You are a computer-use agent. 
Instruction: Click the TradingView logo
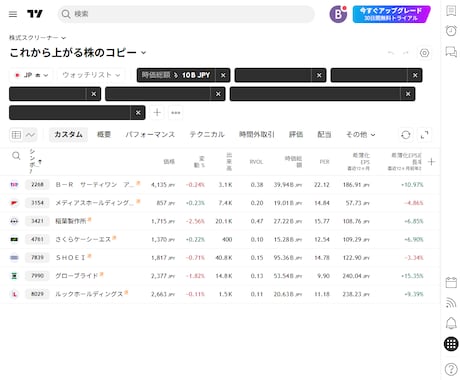point(35,14)
